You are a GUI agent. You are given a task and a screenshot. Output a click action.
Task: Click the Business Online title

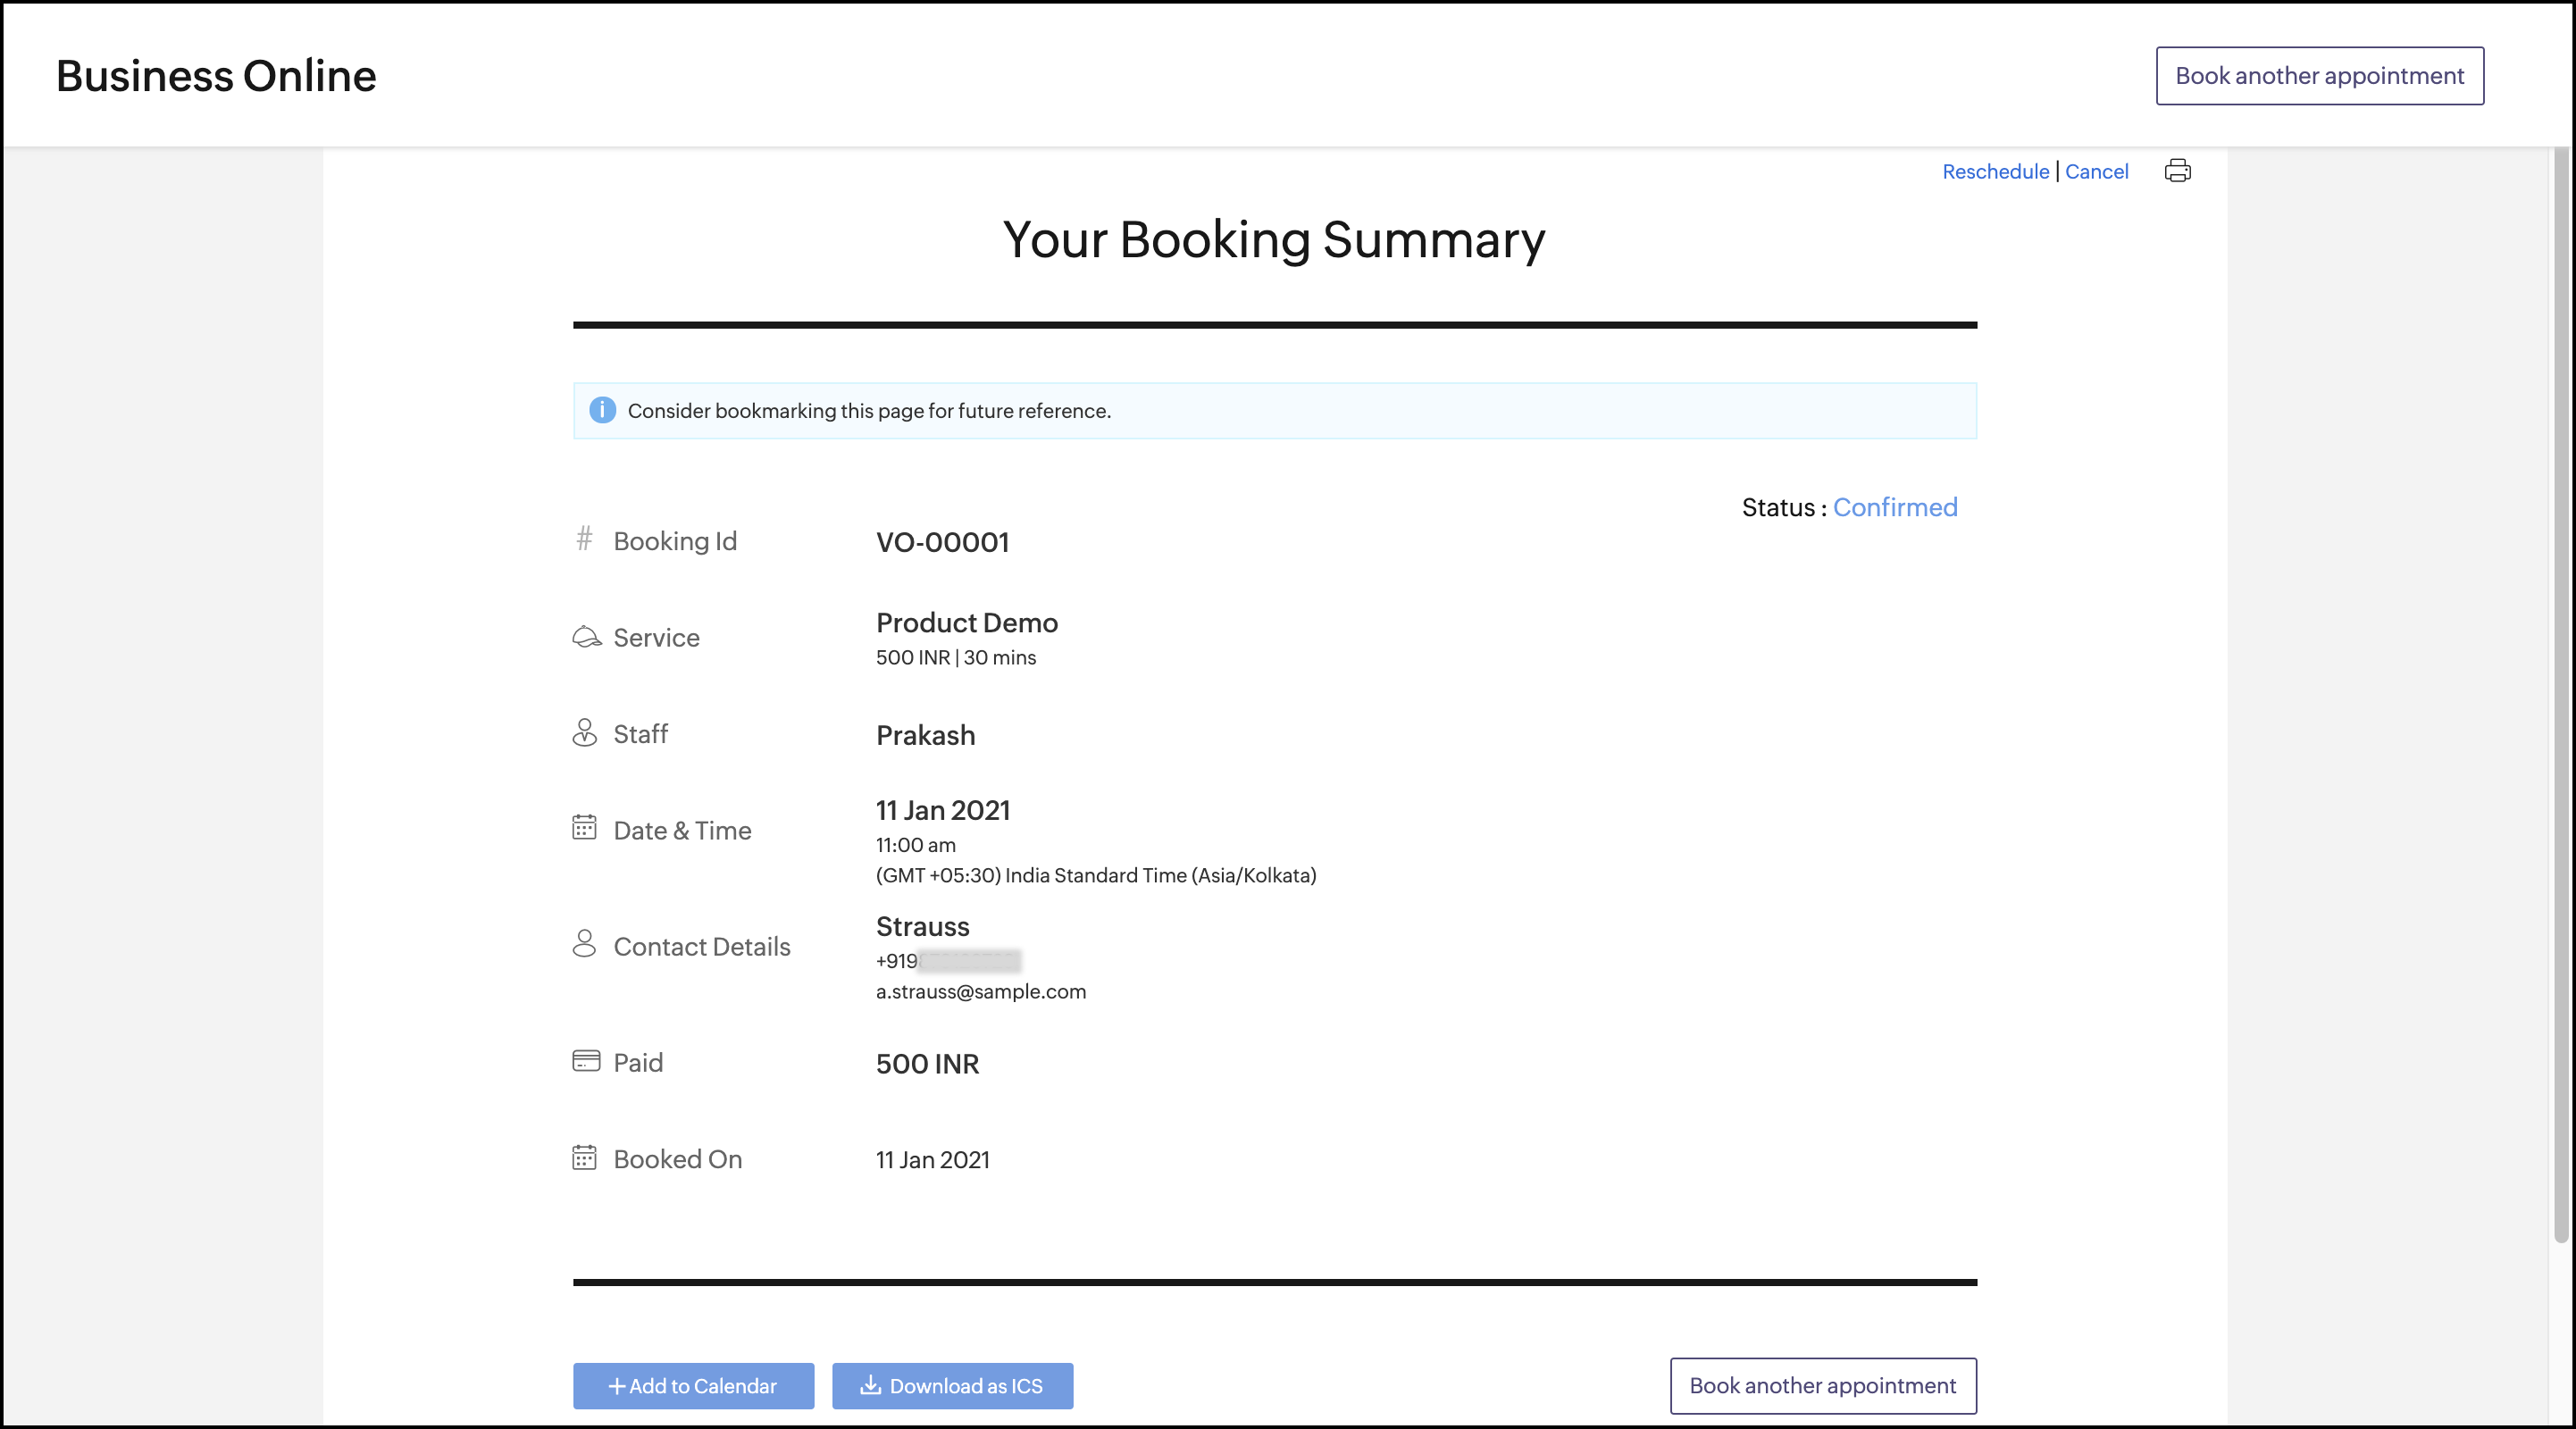pos(216,76)
